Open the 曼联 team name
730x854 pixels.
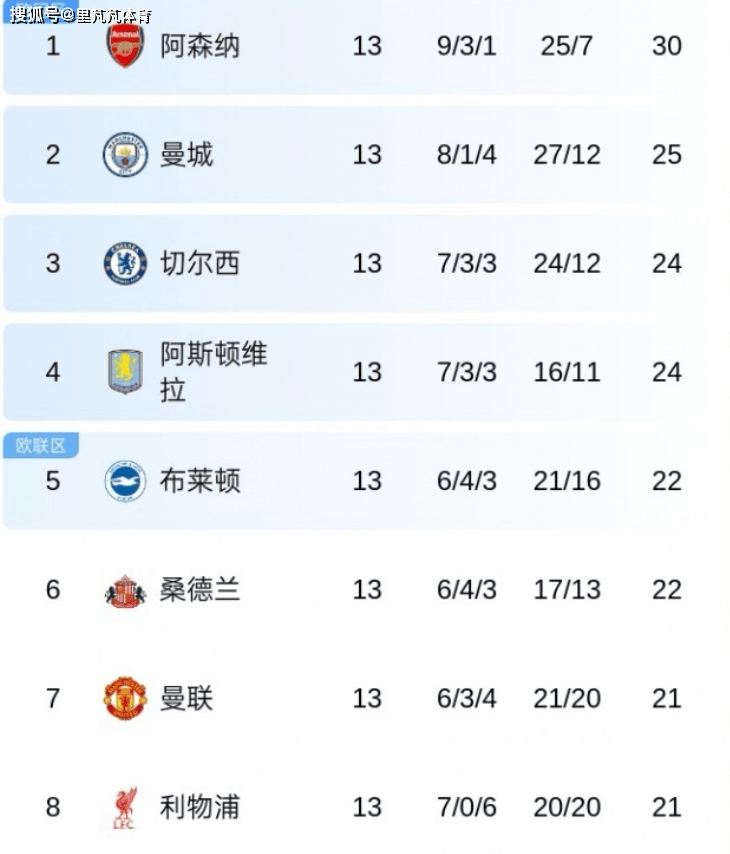coord(187,698)
